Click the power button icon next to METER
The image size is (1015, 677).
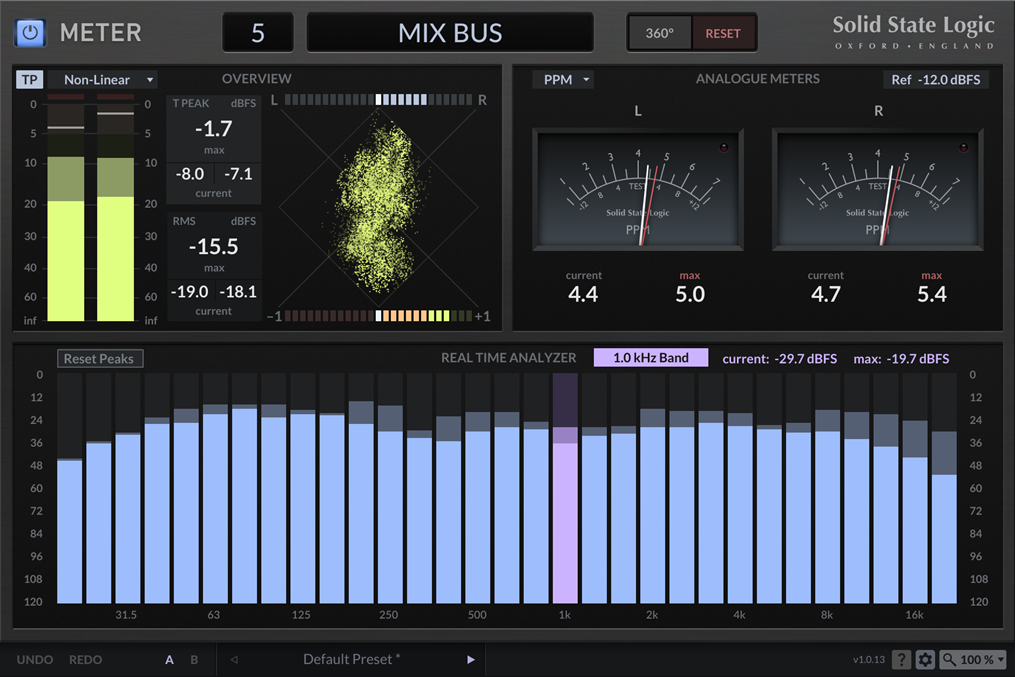coord(29,32)
